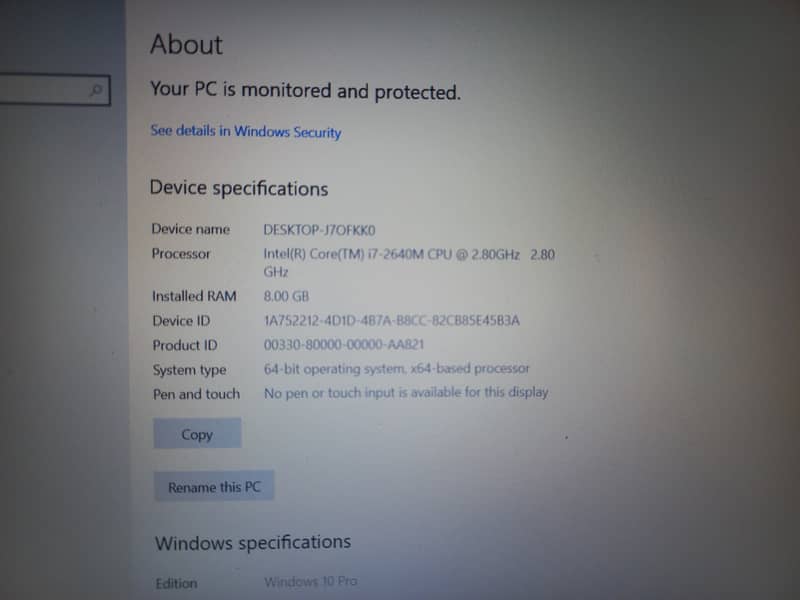Click the Copy button
Viewport: 800px width, 600px height.
[197, 434]
